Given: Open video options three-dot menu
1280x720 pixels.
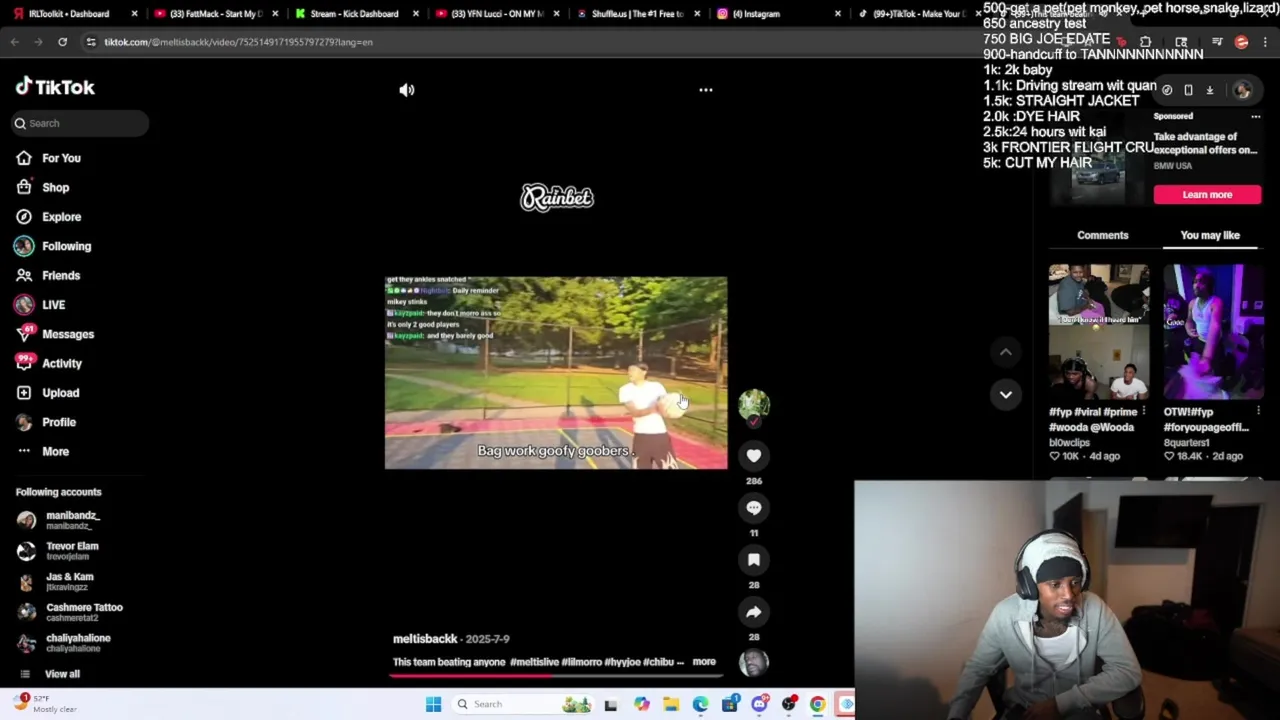Looking at the screenshot, I should pos(706,90).
